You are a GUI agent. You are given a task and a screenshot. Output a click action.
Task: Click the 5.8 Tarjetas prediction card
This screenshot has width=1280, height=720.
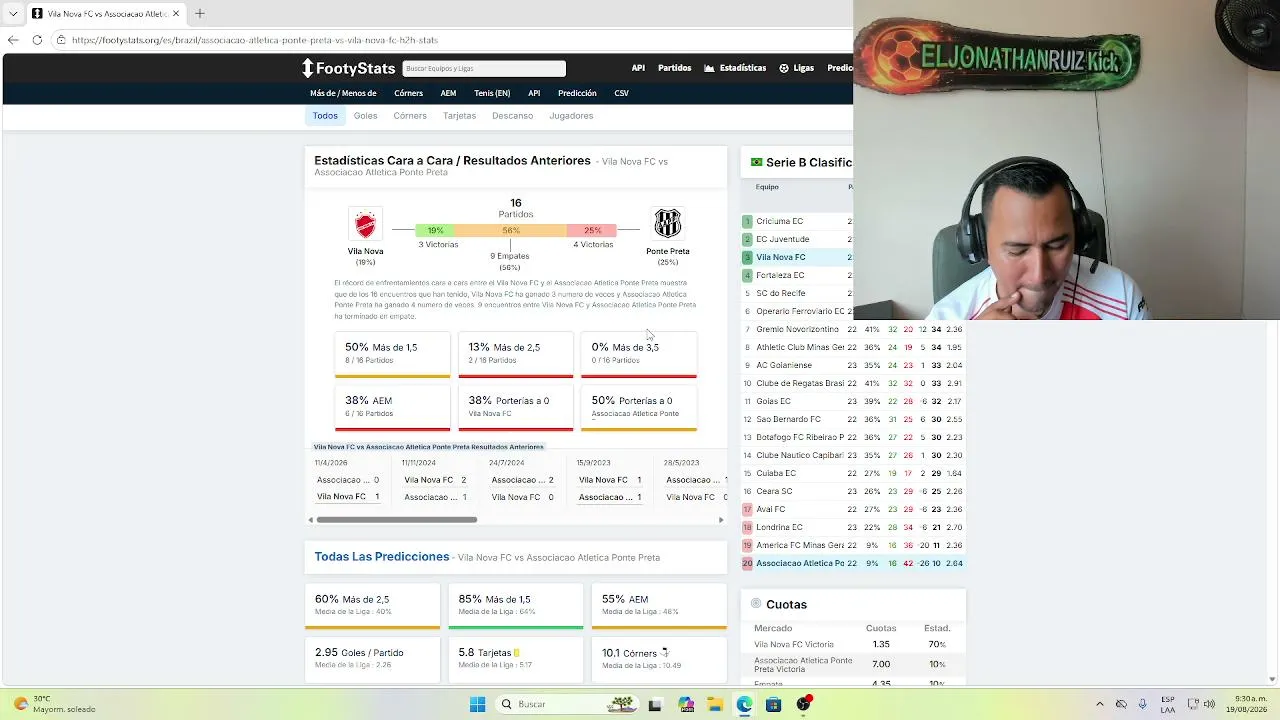(x=516, y=659)
